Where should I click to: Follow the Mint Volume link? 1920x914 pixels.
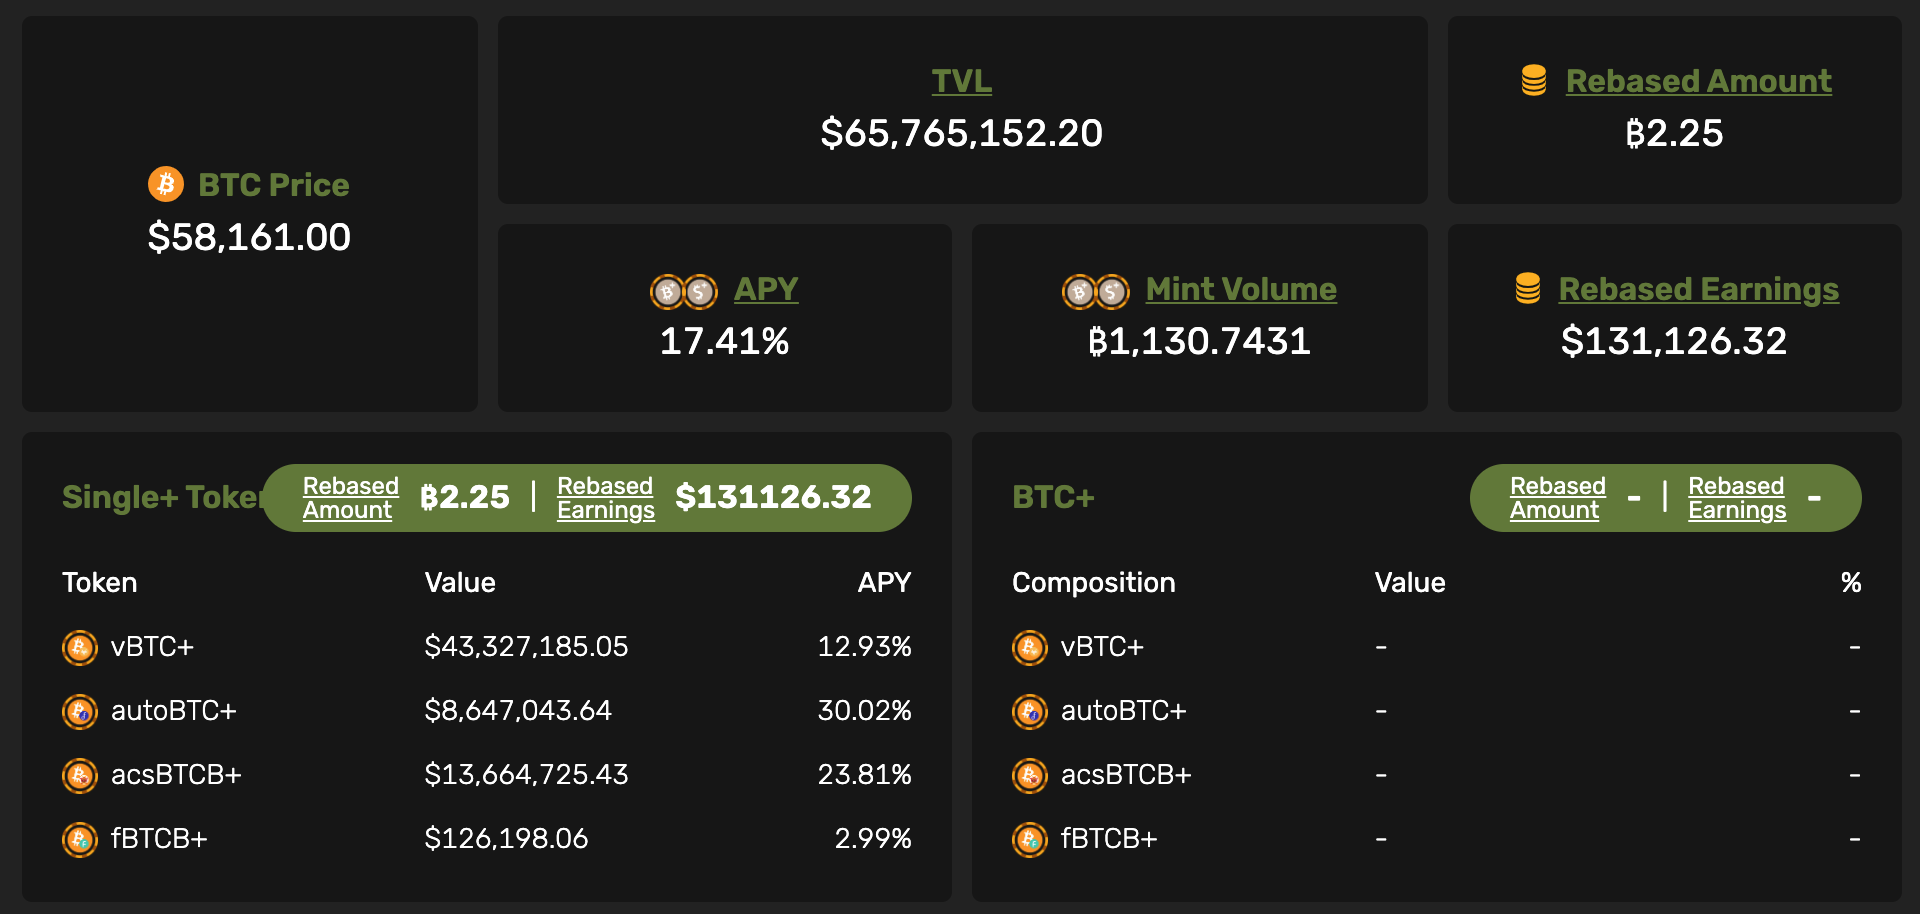[1241, 289]
